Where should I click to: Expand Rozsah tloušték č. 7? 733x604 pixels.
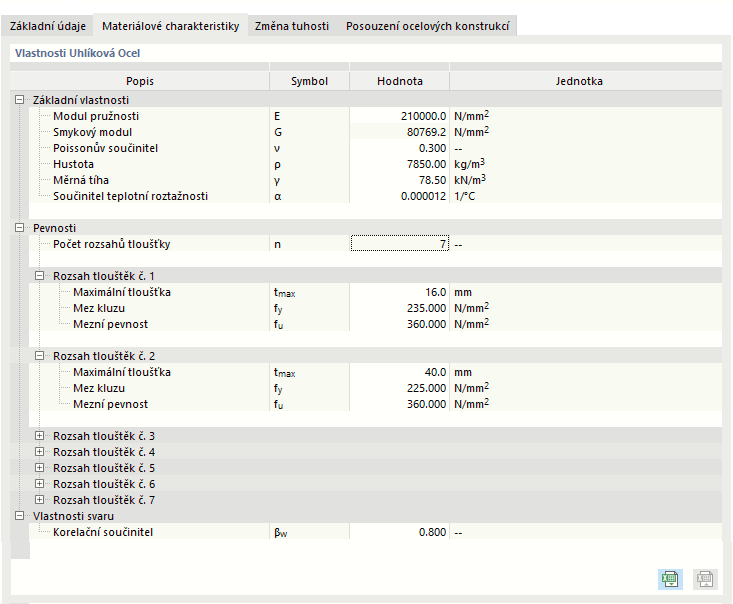[x=40, y=500]
